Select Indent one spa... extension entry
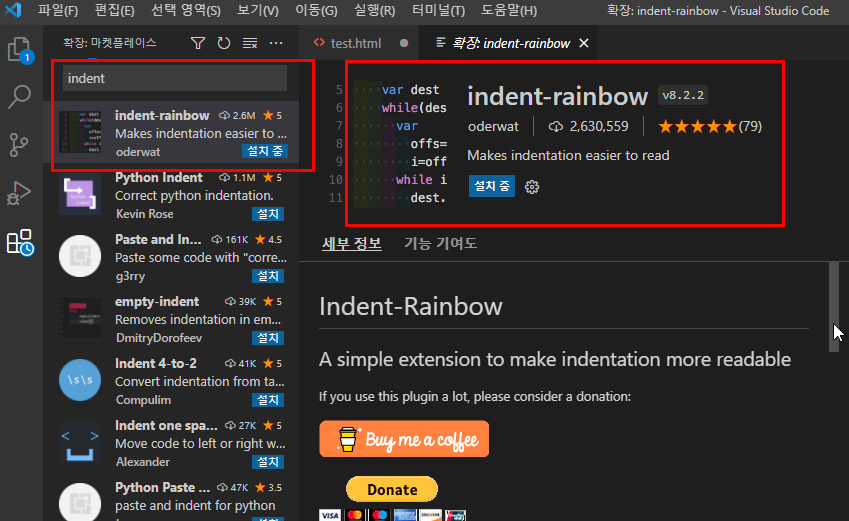The image size is (849, 521). click(x=172, y=442)
